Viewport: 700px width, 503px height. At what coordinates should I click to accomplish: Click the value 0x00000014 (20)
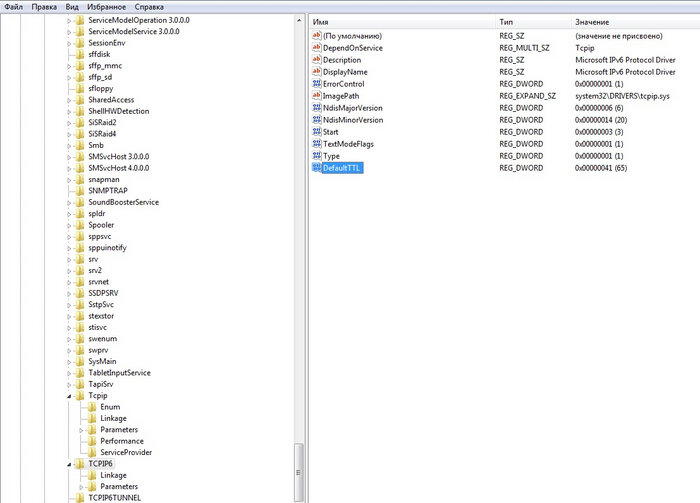point(601,120)
